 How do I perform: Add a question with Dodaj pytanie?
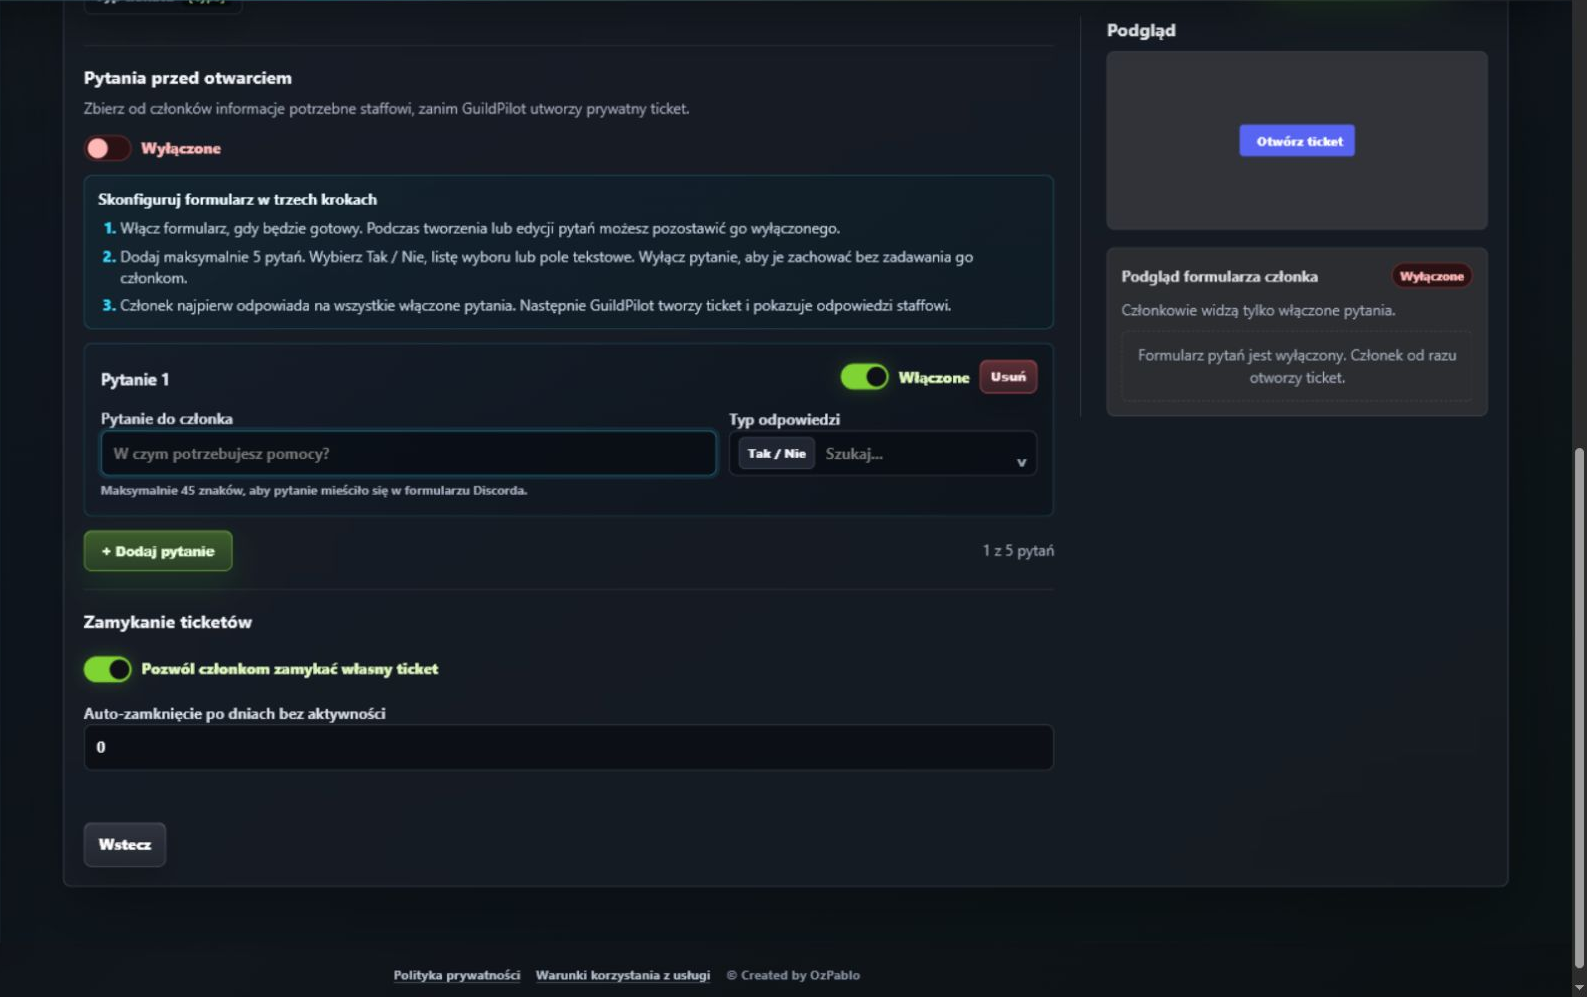click(158, 551)
